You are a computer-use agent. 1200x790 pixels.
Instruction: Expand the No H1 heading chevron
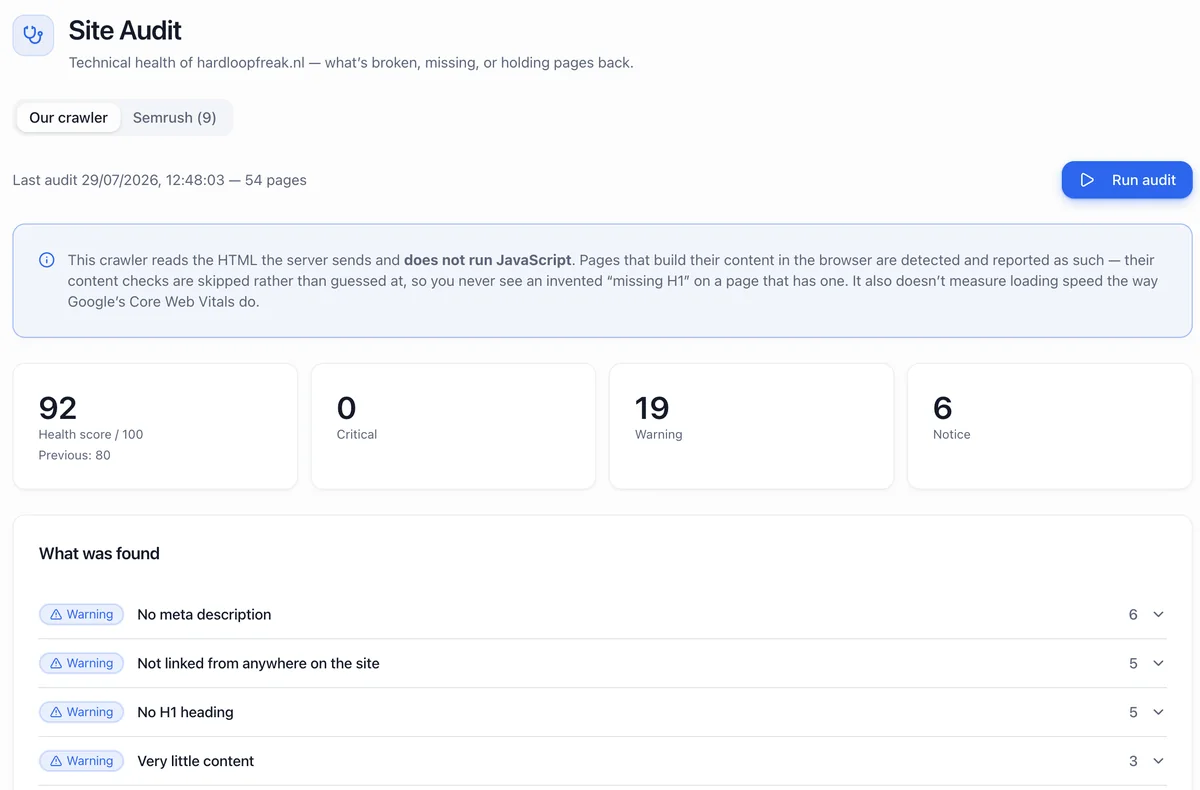(1158, 713)
